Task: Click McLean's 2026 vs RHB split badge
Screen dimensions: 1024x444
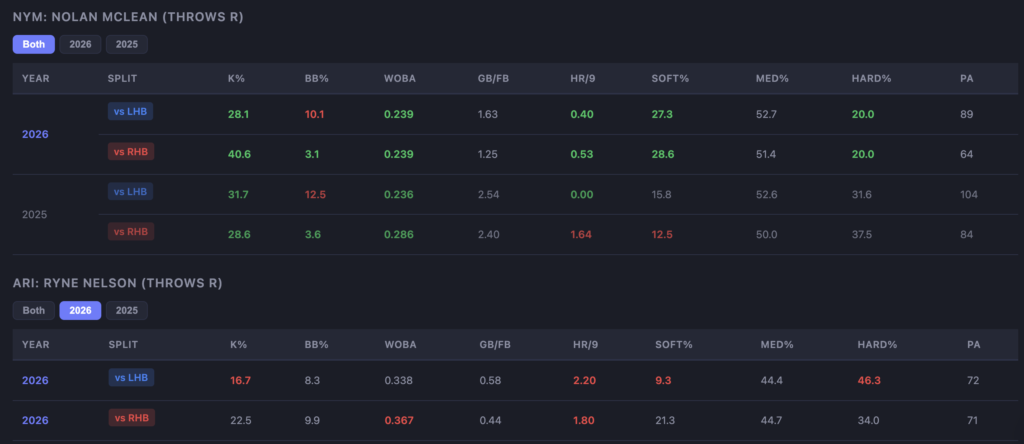Action: (131, 151)
